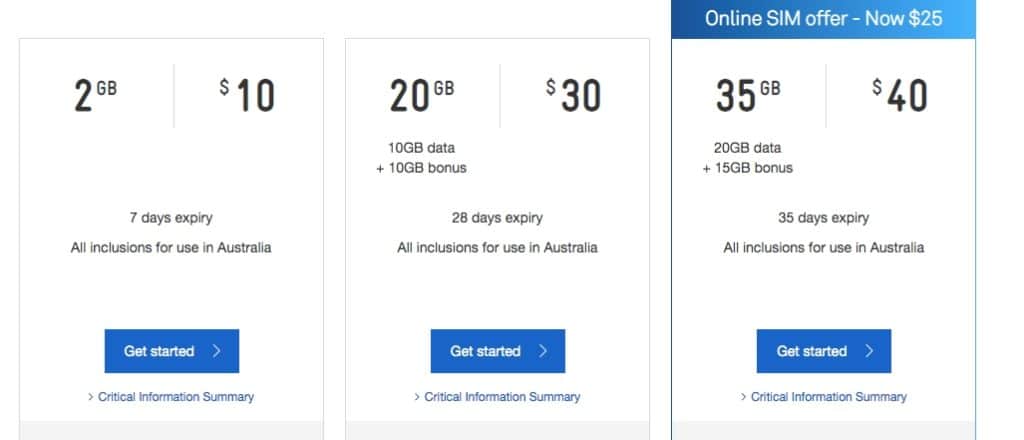
Task: Click the 10GB data + 10GB bonus text
Action: click(x=421, y=158)
